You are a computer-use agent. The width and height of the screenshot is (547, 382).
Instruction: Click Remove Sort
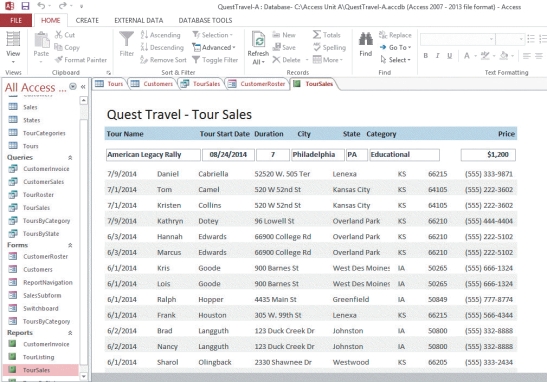tap(163, 60)
